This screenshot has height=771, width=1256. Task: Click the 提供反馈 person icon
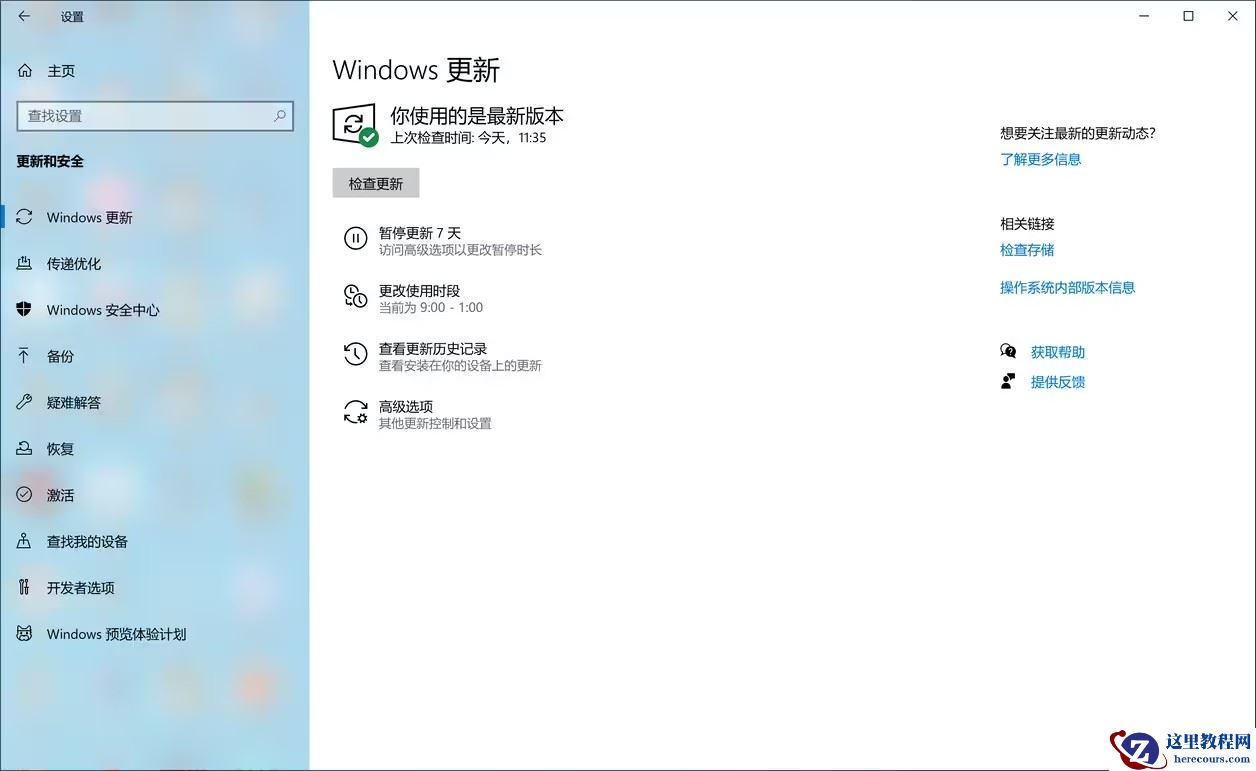(1008, 381)
